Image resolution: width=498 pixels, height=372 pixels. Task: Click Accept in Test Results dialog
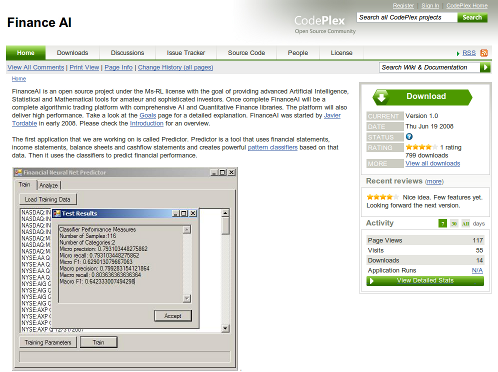point(173,316)
